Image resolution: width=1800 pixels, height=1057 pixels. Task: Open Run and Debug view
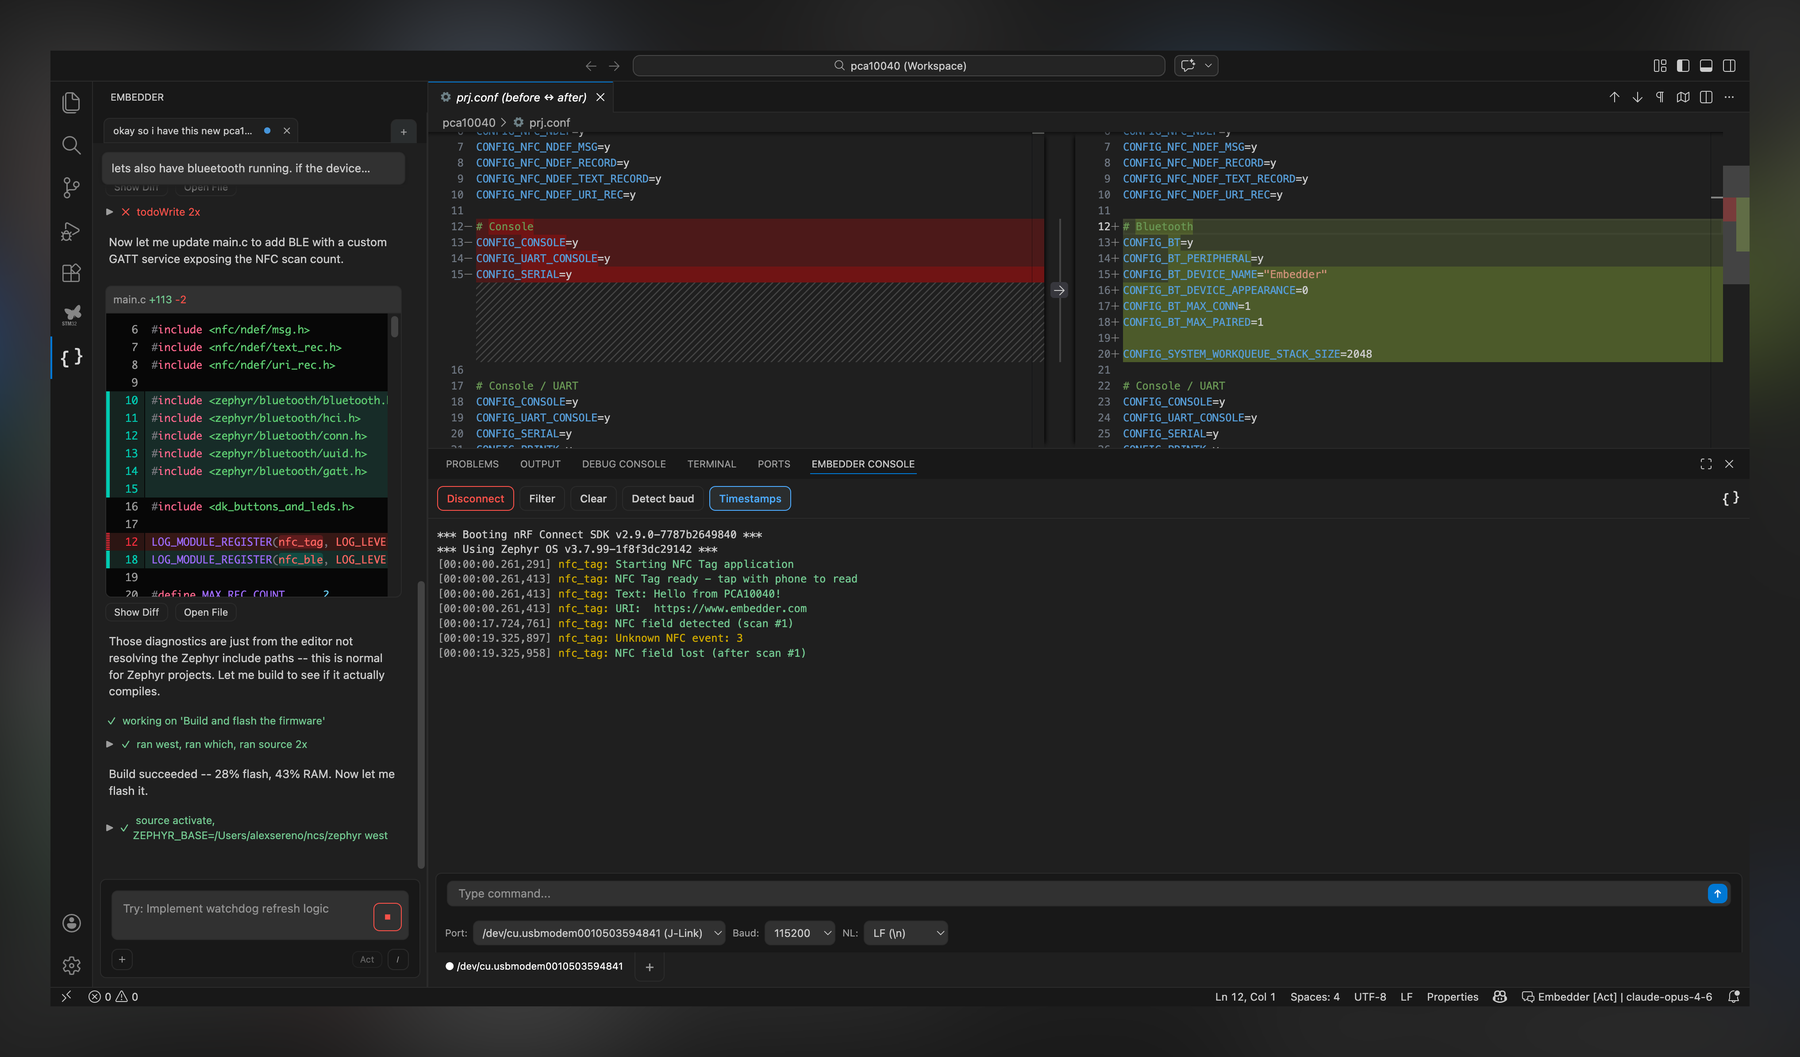coord(71,231)
